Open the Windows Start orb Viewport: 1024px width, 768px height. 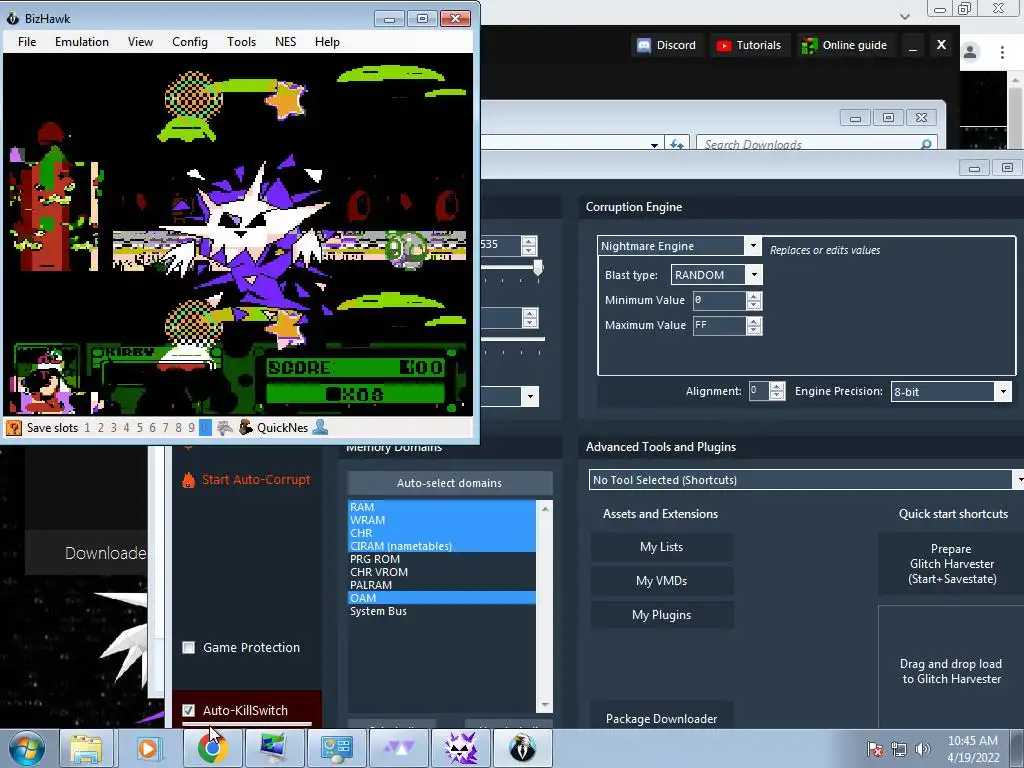point(27,748)
